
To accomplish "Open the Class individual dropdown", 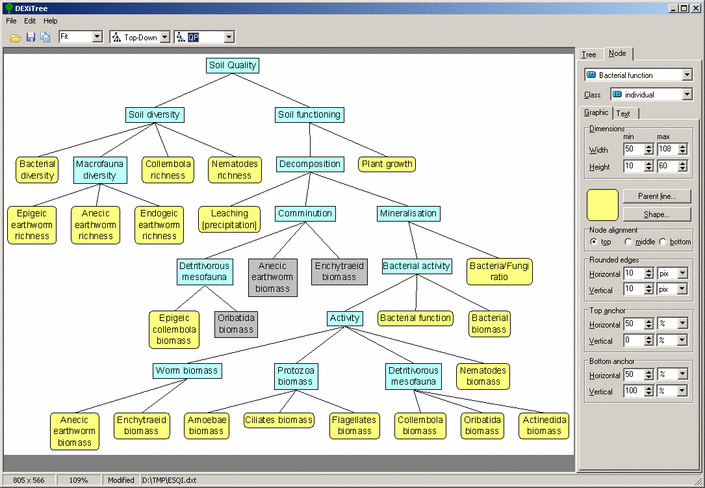I will (x=687, y=94).
